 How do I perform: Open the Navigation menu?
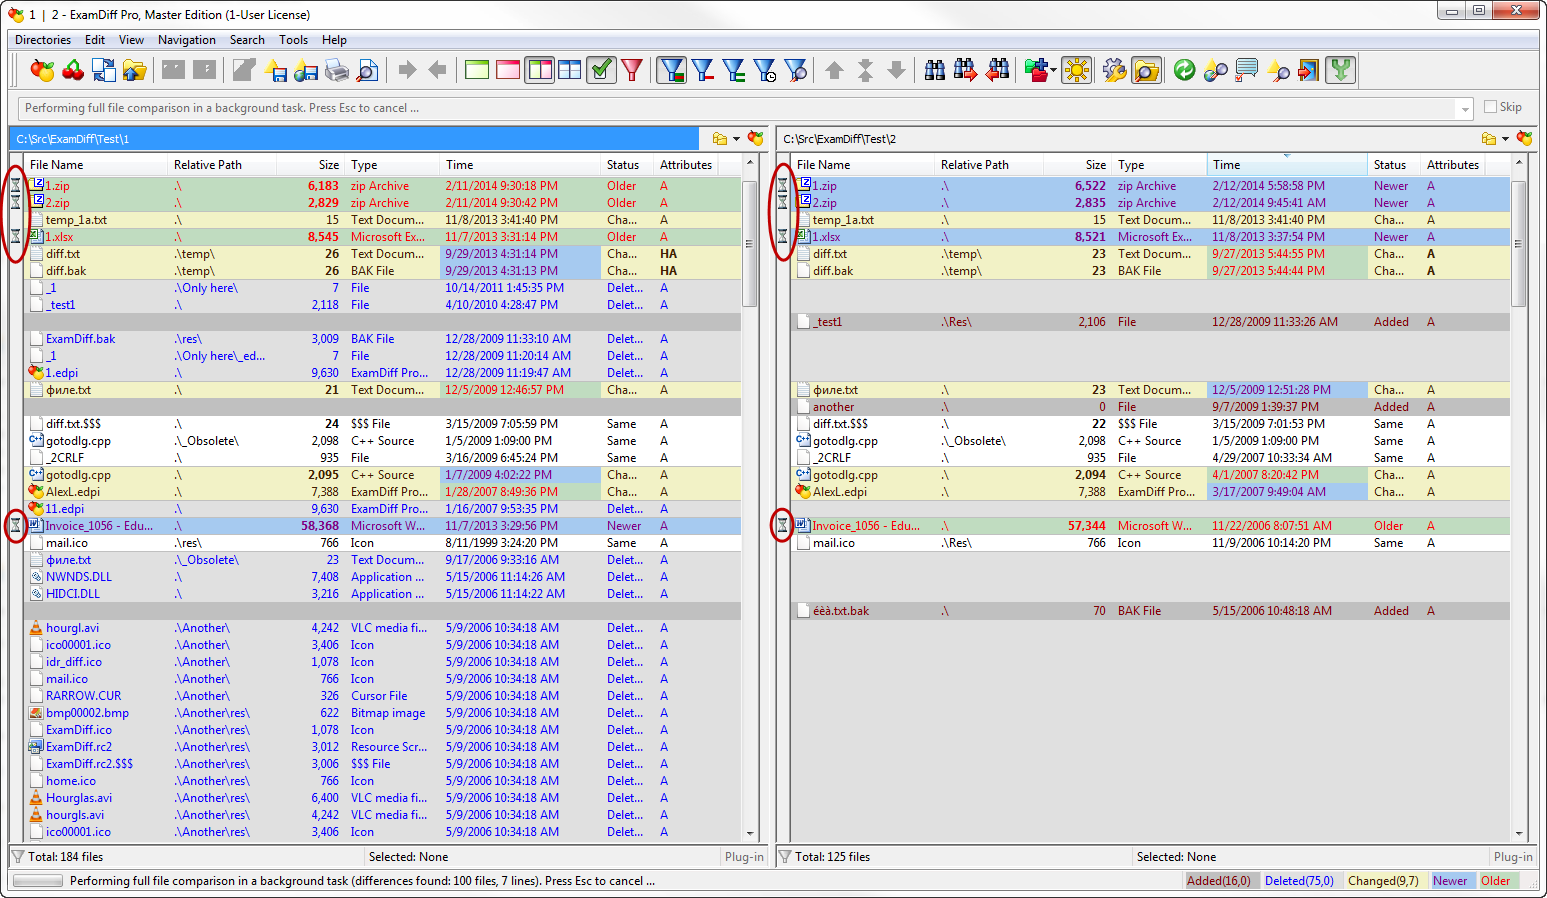click(187, 40)
